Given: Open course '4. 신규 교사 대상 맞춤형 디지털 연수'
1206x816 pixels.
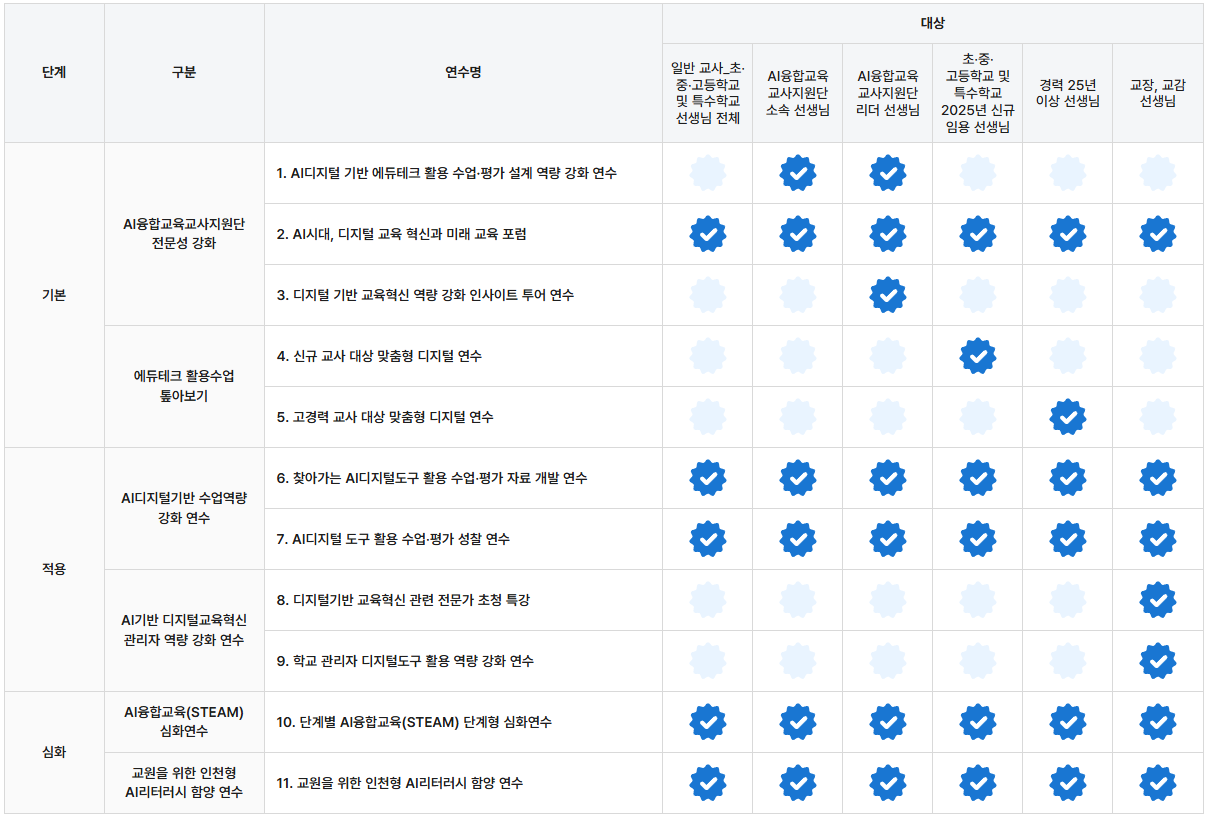Looking at the screenshot, I should (x=379, y=356).
